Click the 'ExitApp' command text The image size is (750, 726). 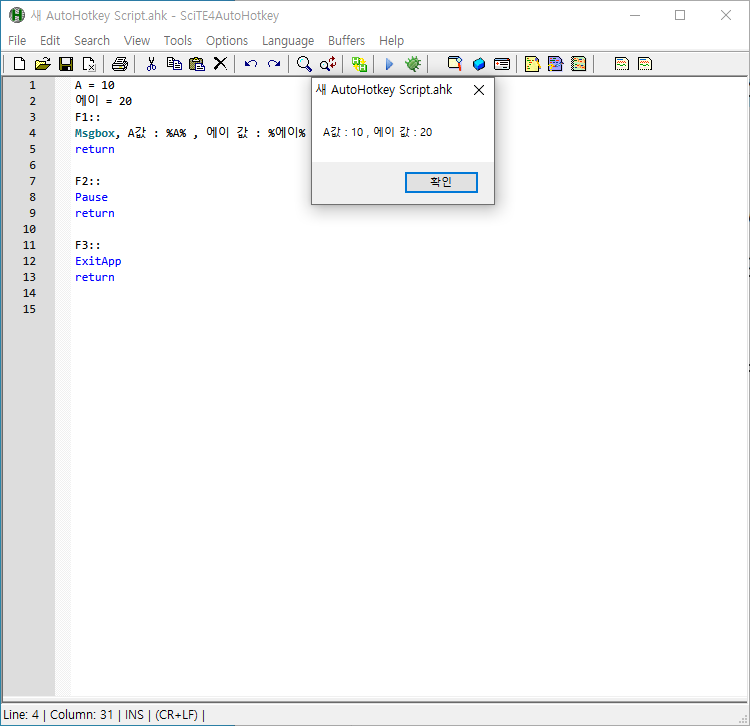[98, 261]
